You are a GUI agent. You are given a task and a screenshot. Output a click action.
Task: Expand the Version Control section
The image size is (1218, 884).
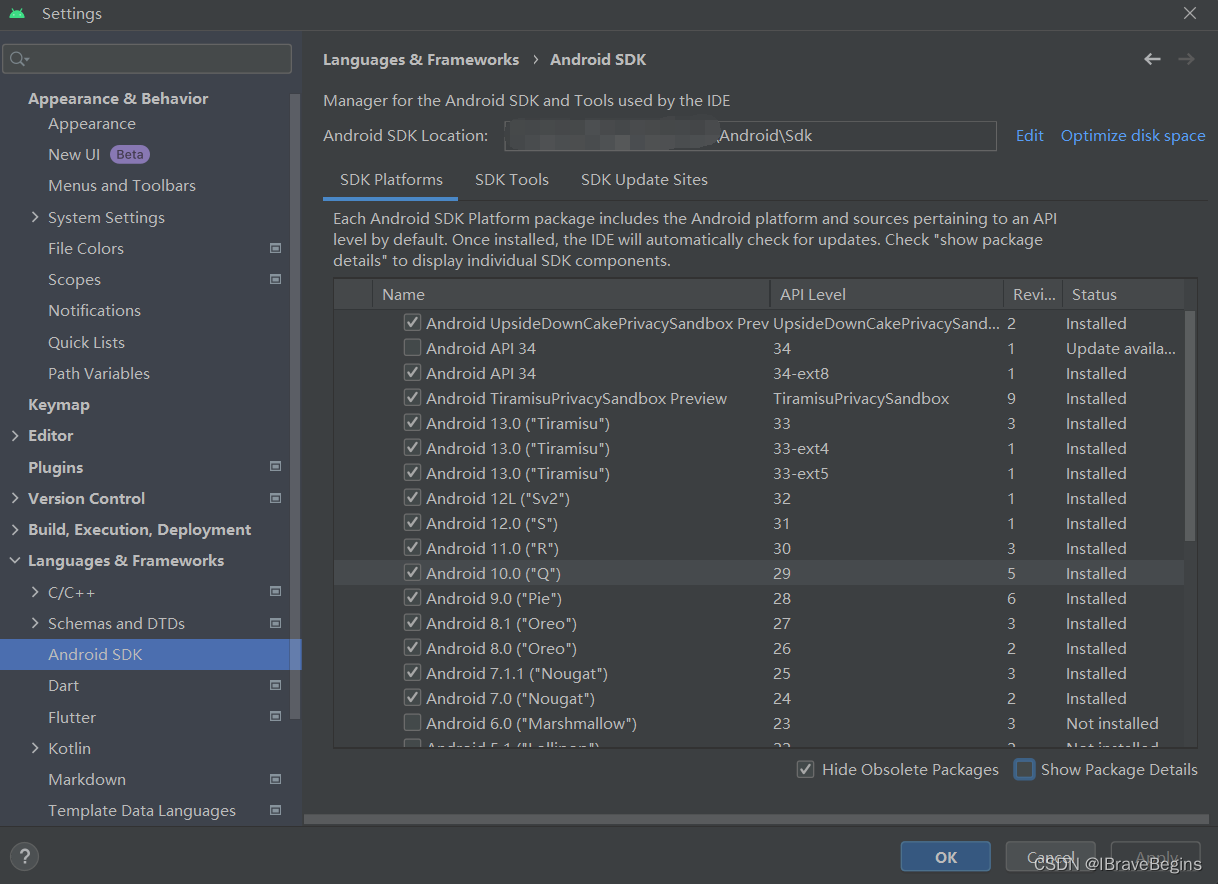pos(15,498)
